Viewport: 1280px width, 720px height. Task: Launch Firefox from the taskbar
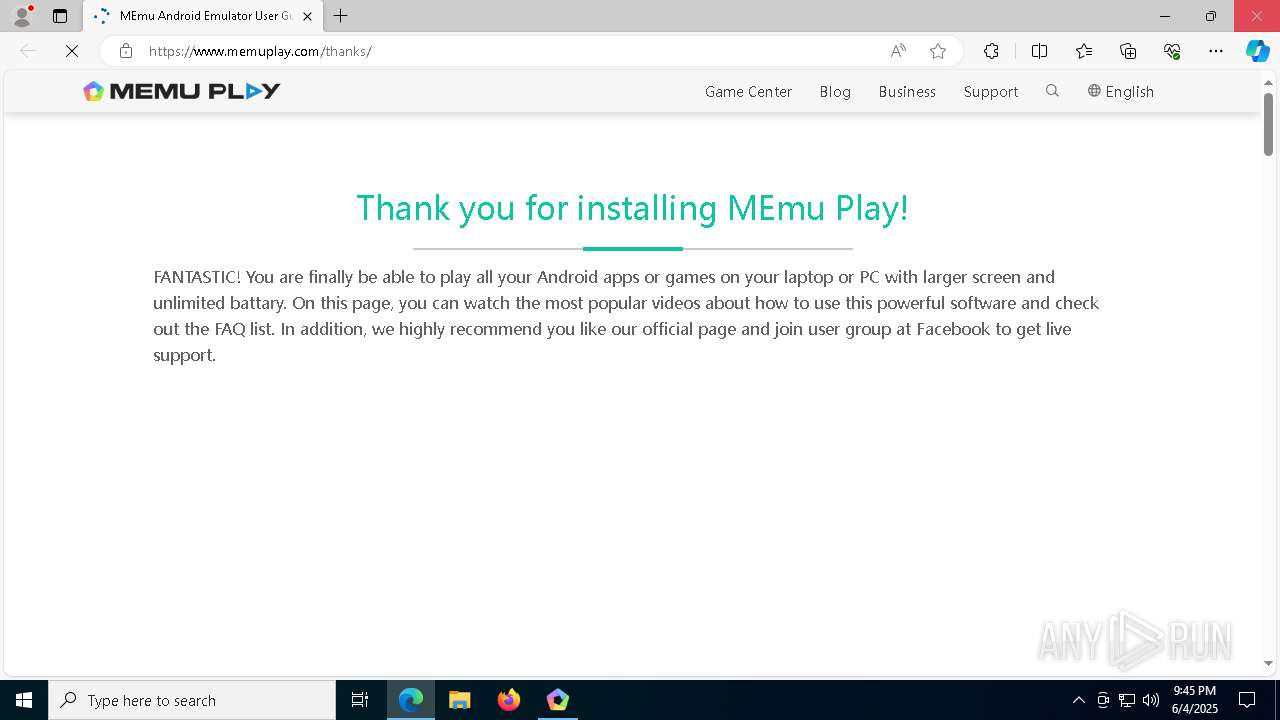click(x=509, y=700)
